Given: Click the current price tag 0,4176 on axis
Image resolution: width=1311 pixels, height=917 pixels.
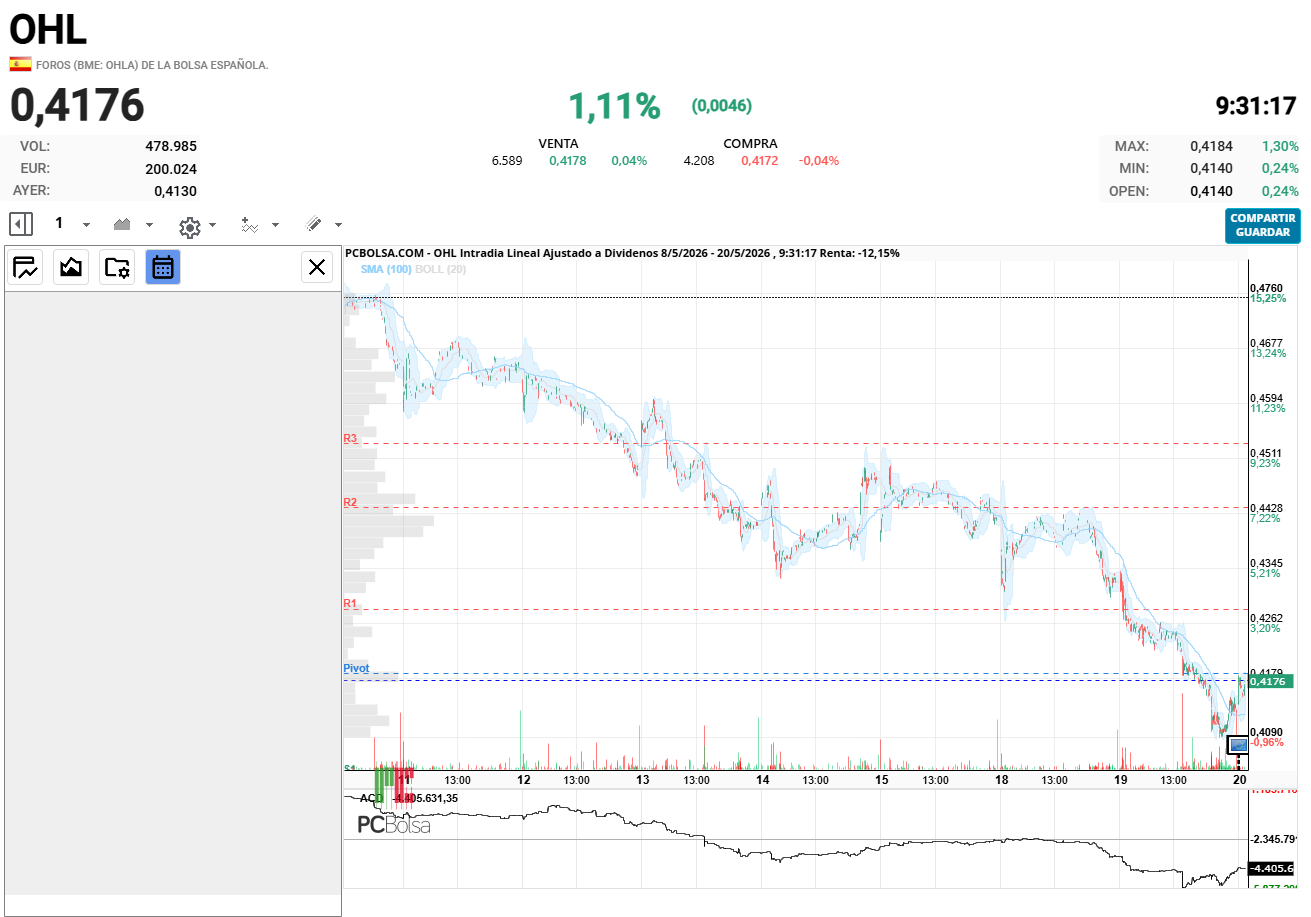Looking at the screenshot, I should tap(1270, 681).
